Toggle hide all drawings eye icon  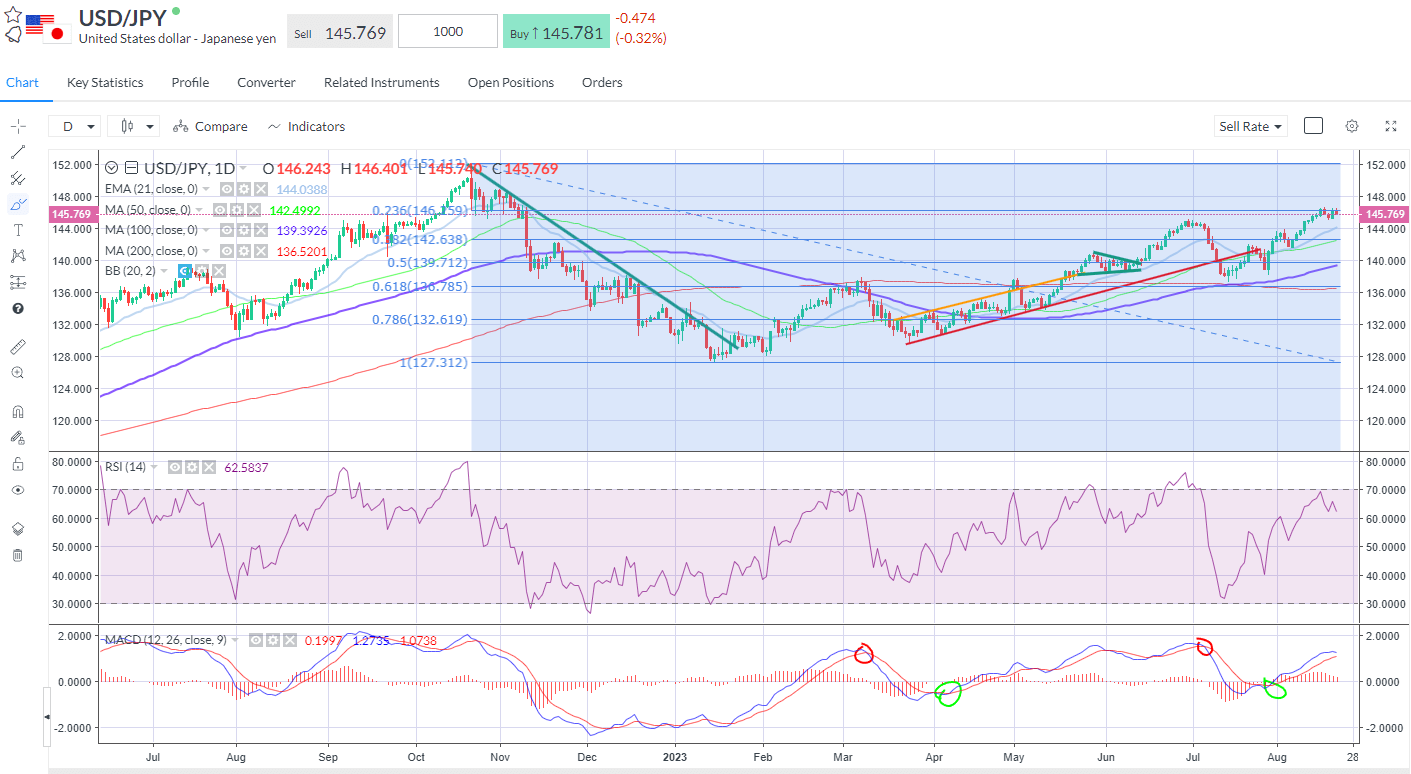tap(17, 490)
